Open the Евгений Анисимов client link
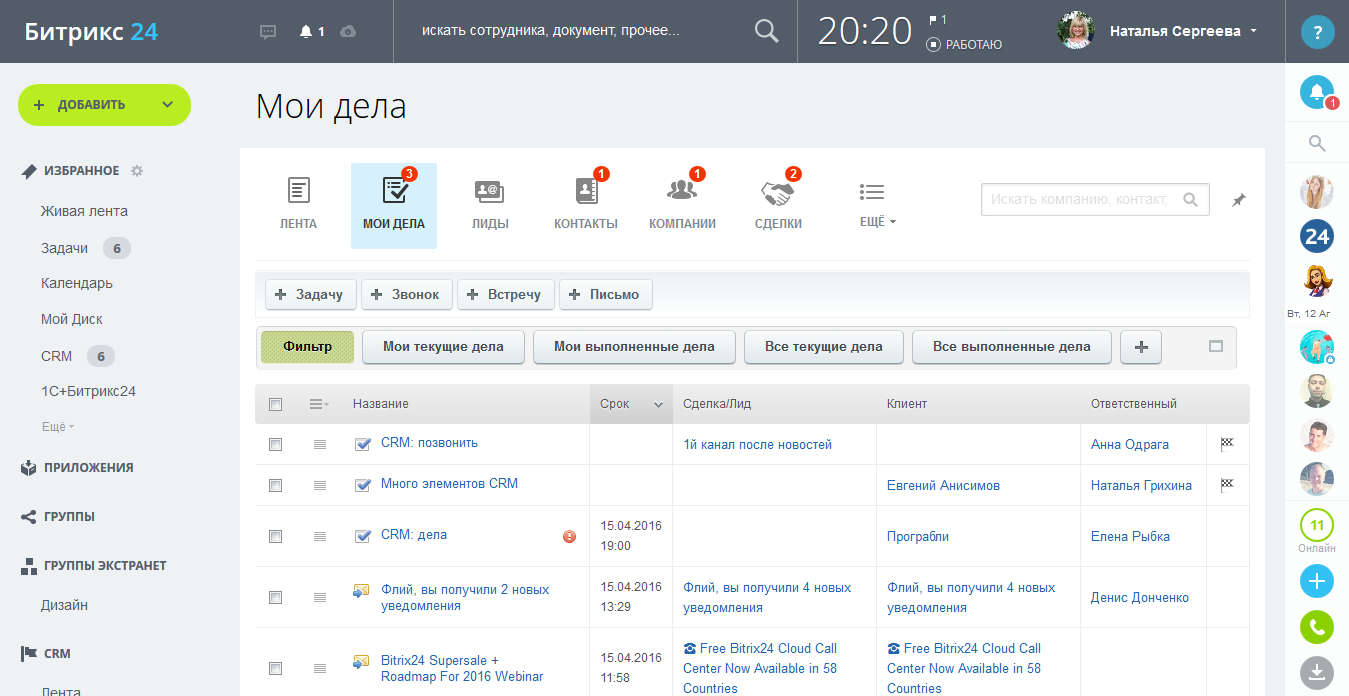1349x696 pixels. (x=943, y=486)
